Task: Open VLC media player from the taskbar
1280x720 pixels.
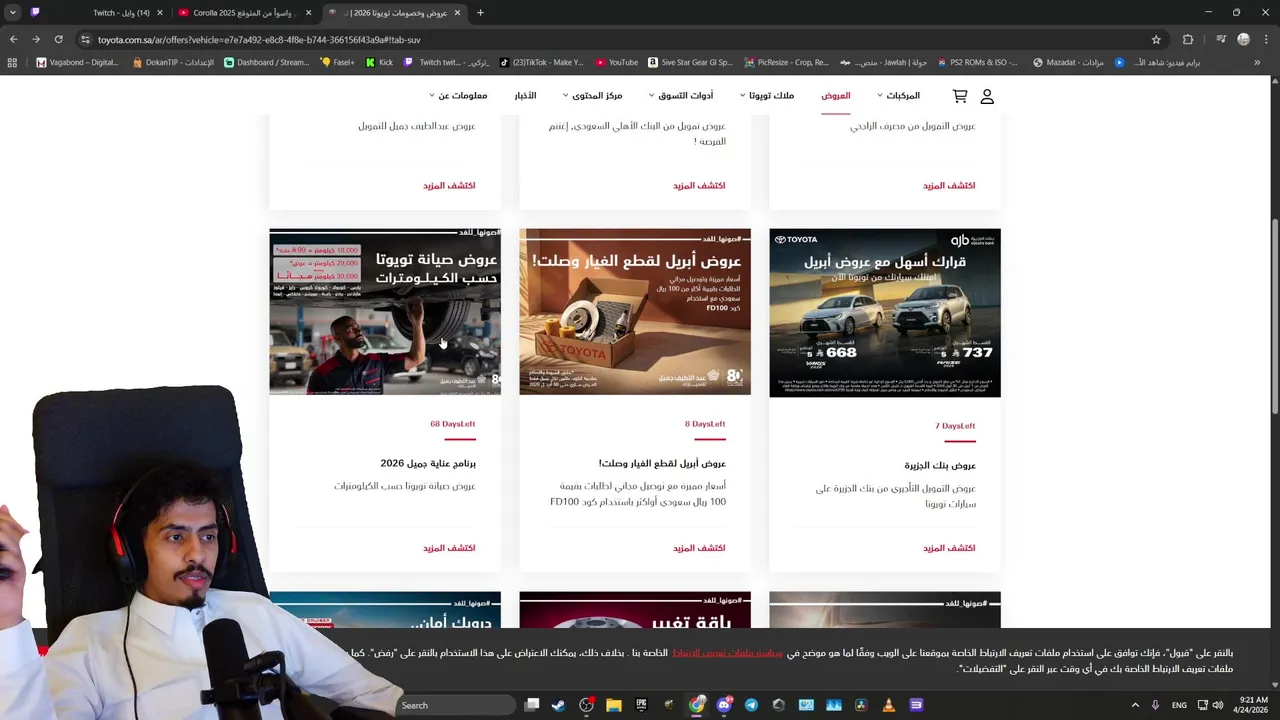Action: [x=888, y=705]
